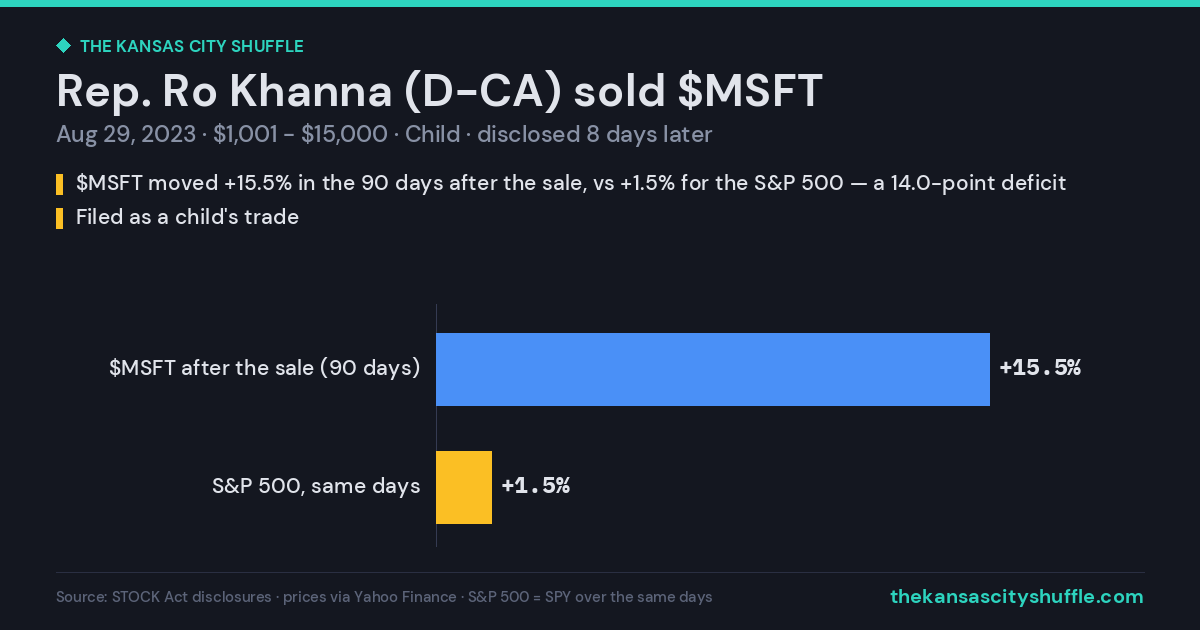
Task: Click the yellow S&P 500 bar
Action: [x=464, y=487]
